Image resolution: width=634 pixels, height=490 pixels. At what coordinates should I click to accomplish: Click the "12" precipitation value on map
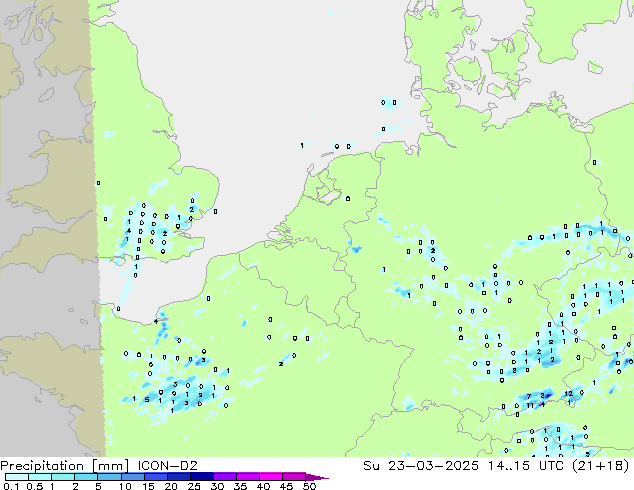568,393
